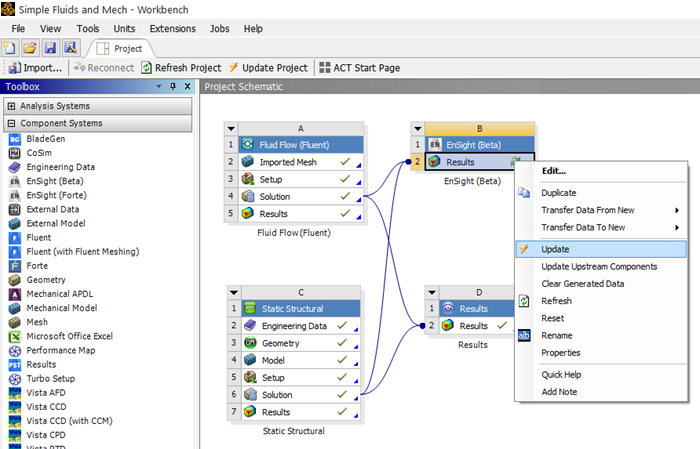This screenshot has width=700, height=449.
Task: Select Engineering Data icon in Toolbox
Action: (x=15, y=167)
